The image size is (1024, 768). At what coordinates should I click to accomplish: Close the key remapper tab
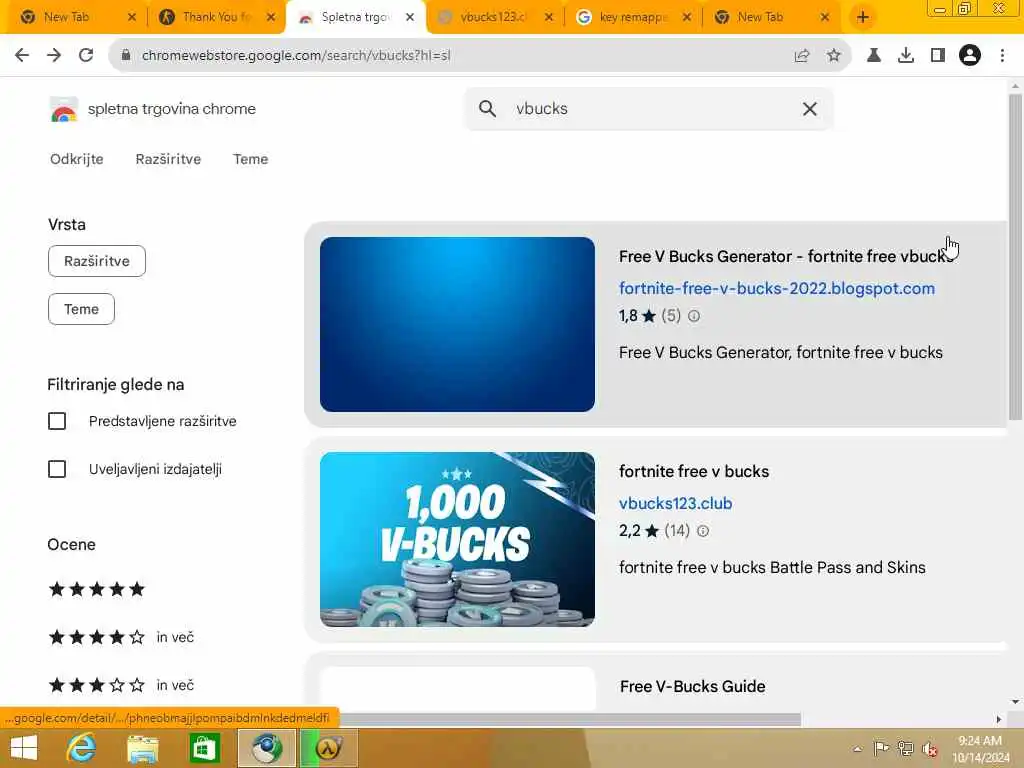coord(687,18)
